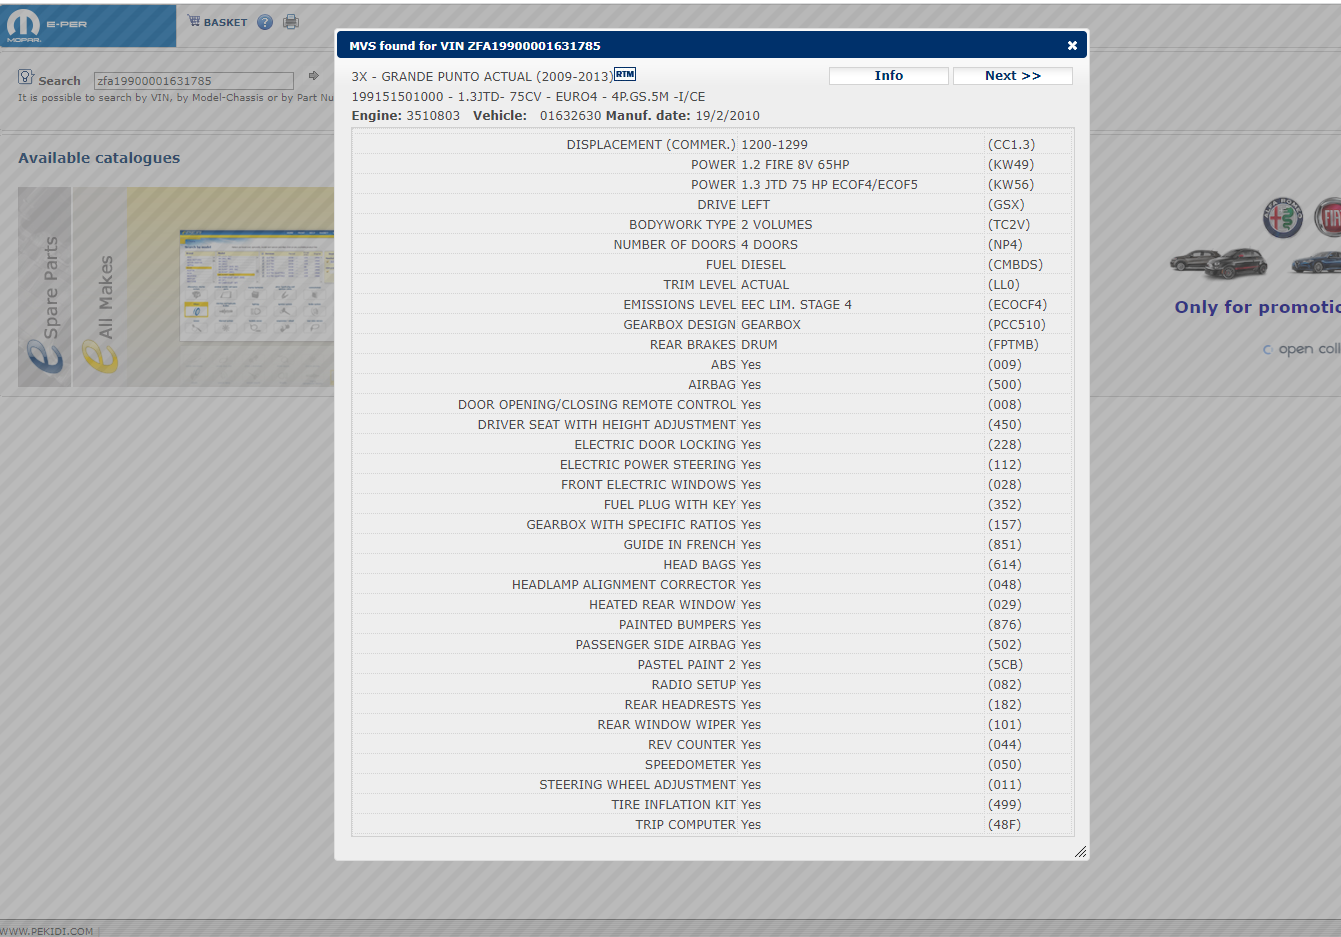
Task: Click the 199151501000 - 1.3JTD model description line
Action: click(x=528, y=97)
